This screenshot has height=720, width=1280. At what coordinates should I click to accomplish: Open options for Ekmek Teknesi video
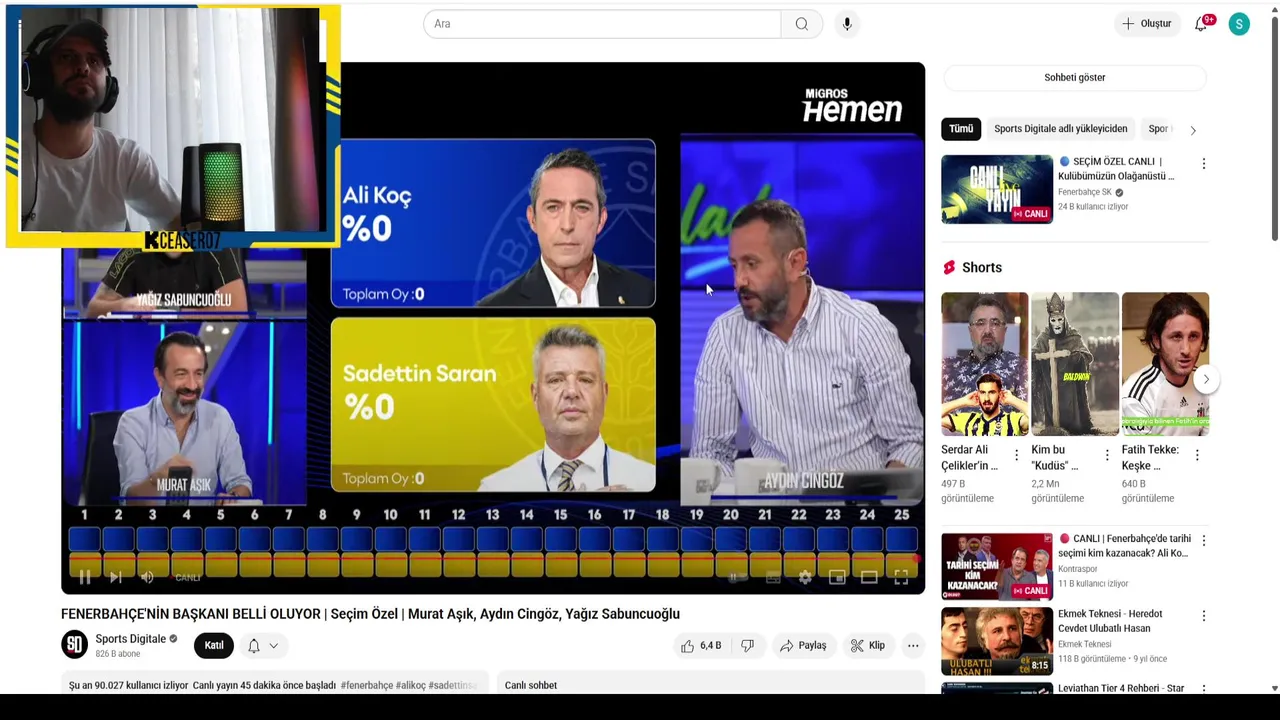point(1203,616)
